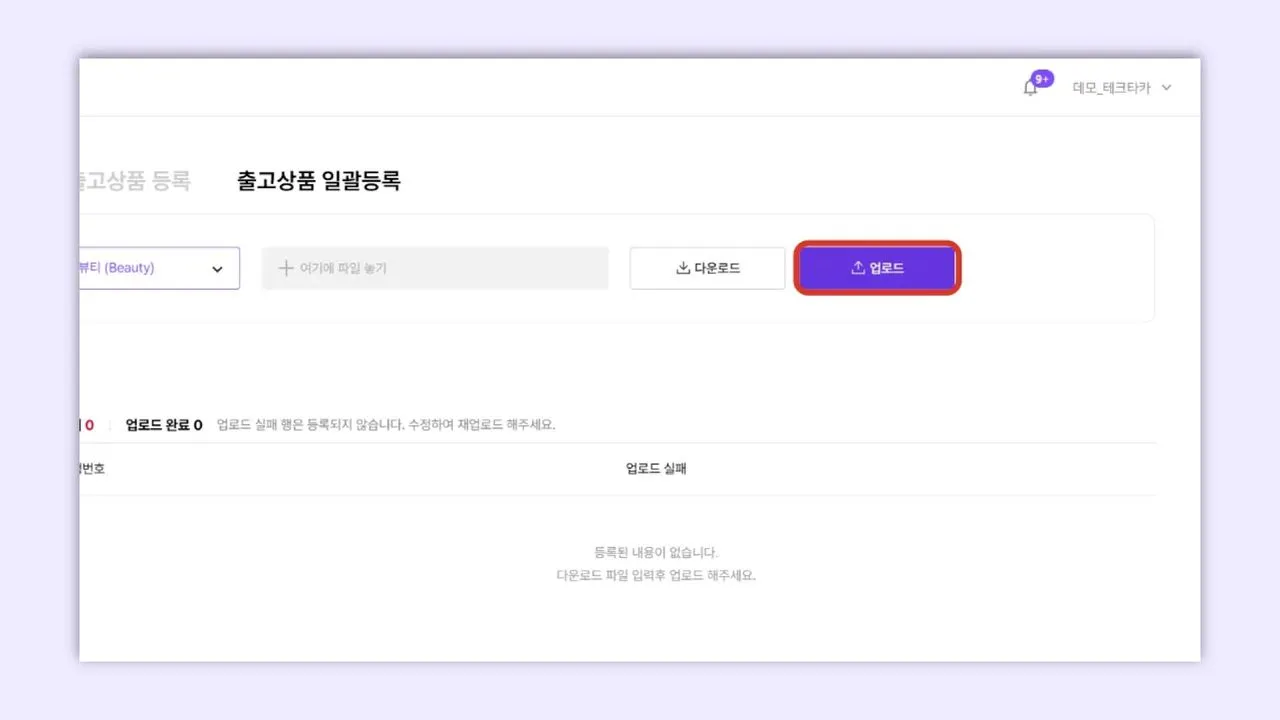Expand the 데모_테크타카 account menu
The height and width of the screenshot is (720, 1280).
pos(1121,88)
